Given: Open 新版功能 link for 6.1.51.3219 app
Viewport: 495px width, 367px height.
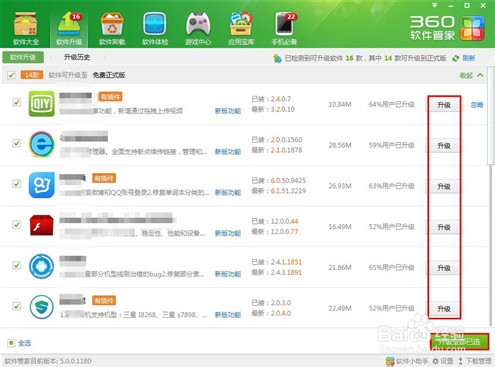Looking at the screenshot, I should 228,192.
